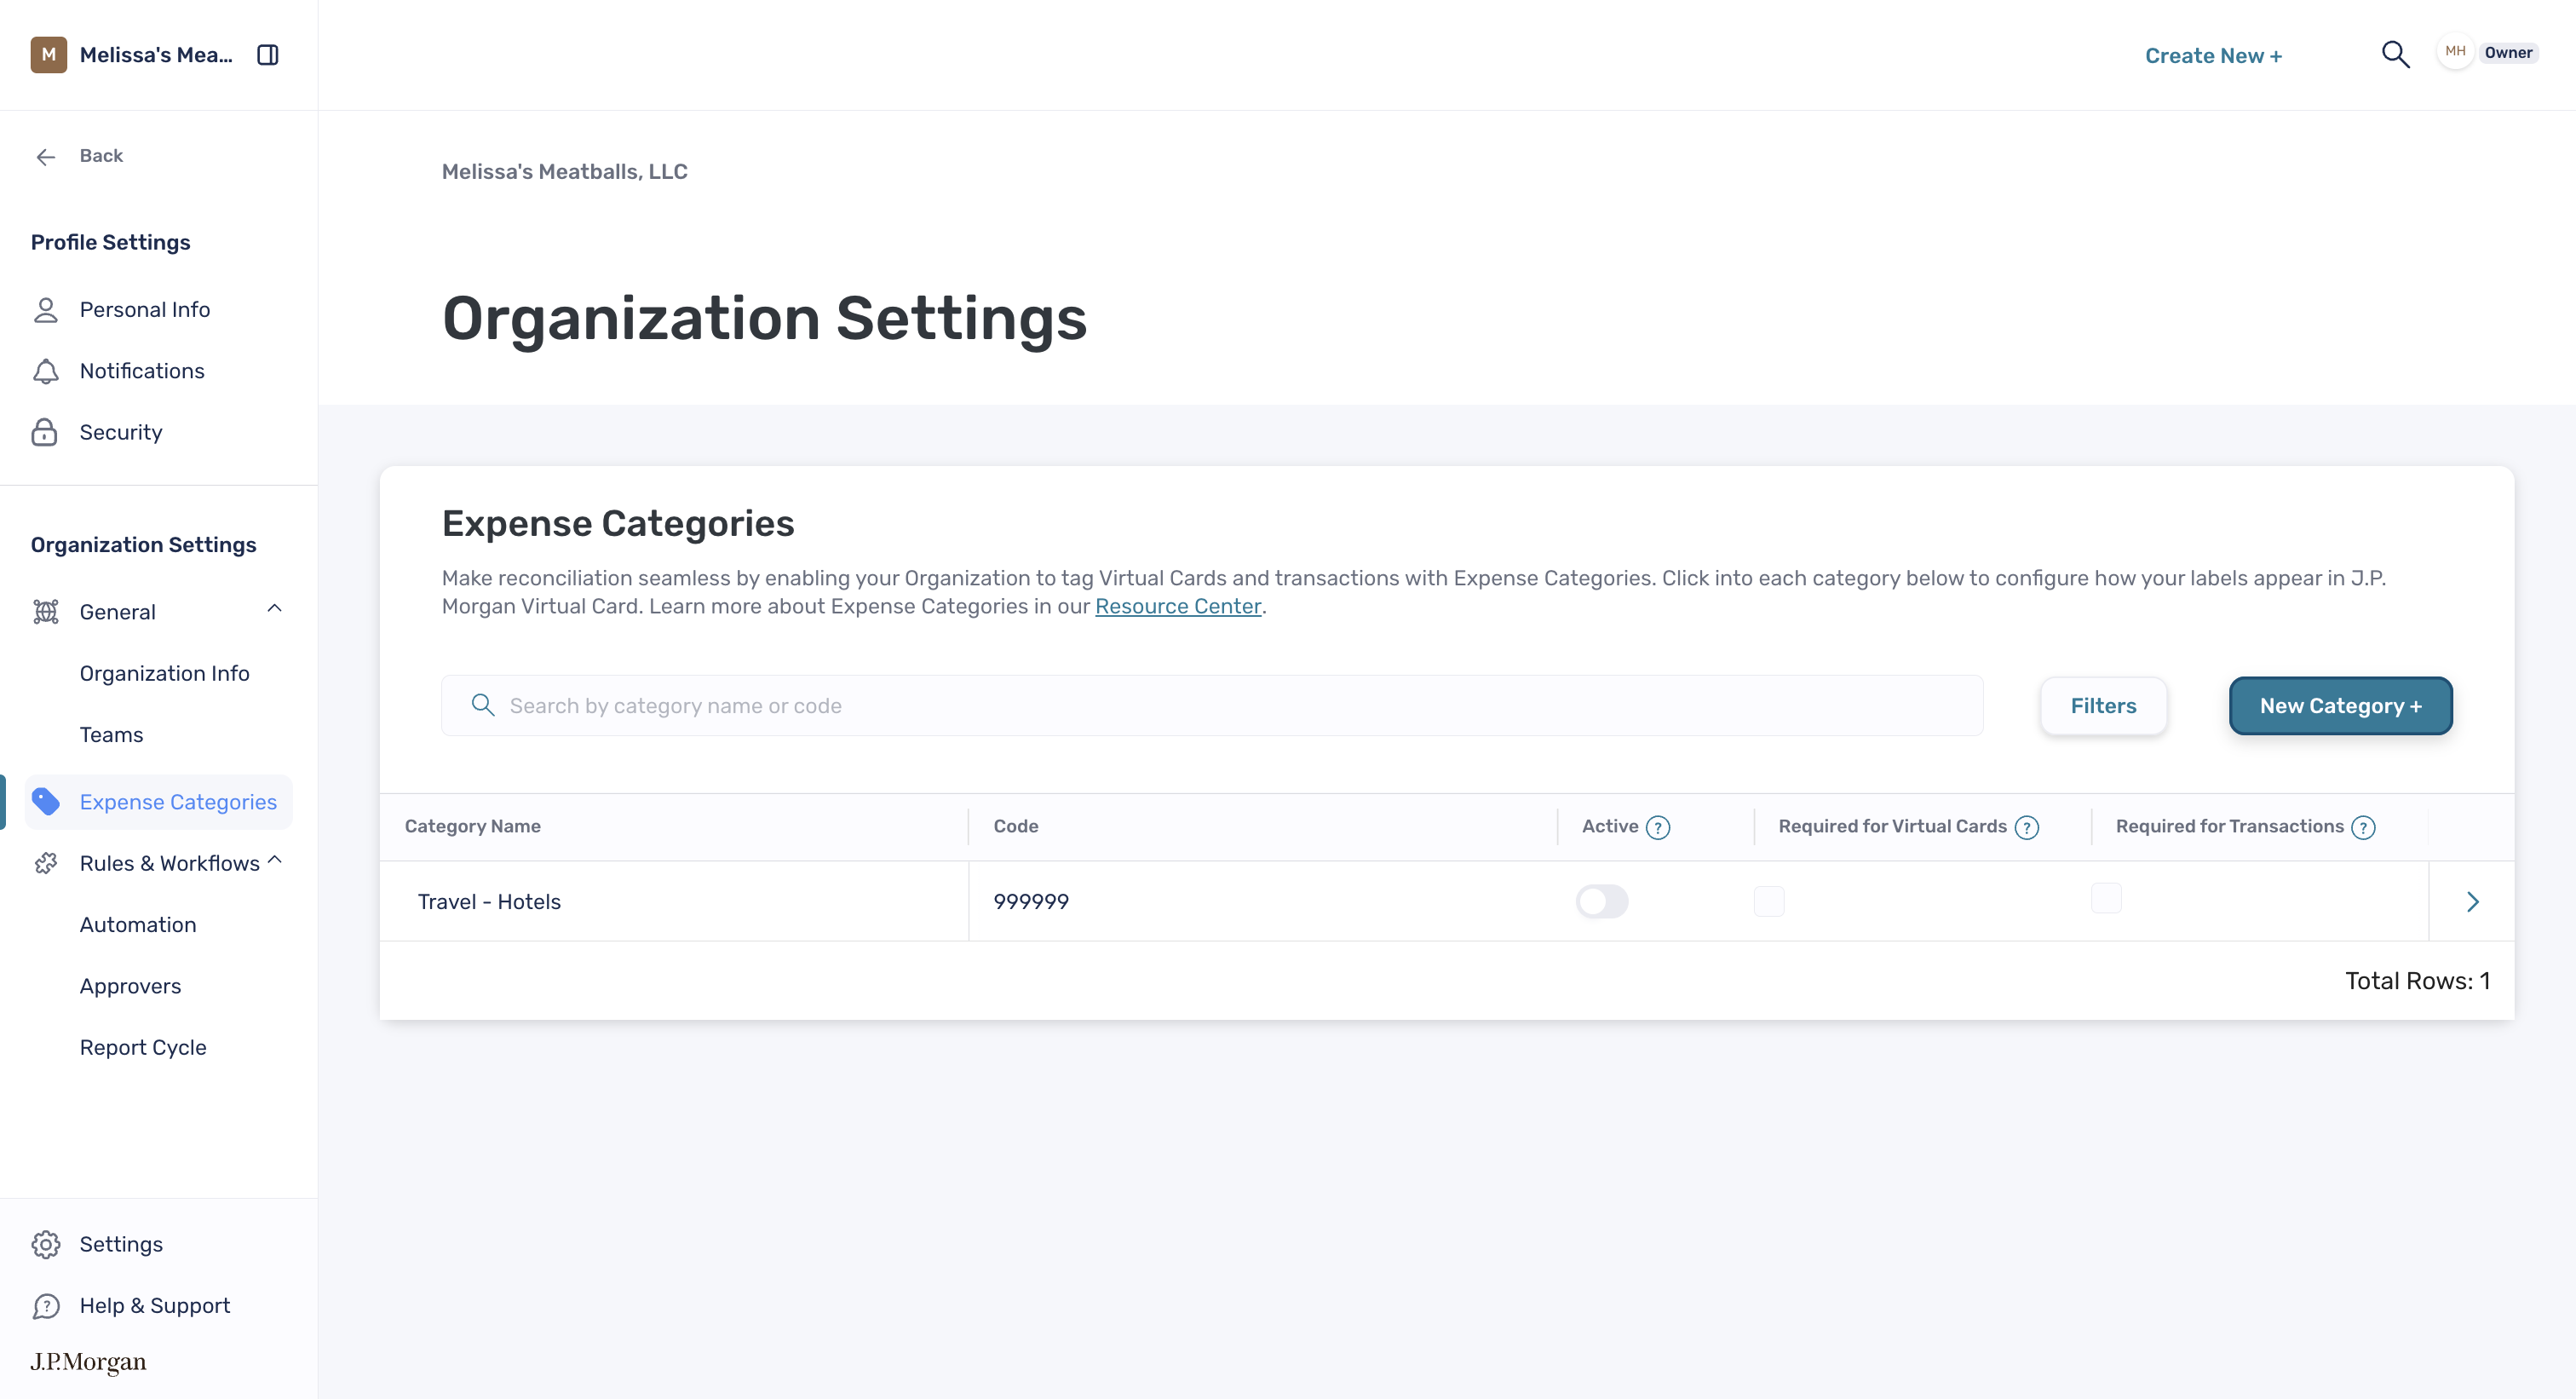Go to Approvers page
This screenshot has height=1399, width=2576.
[x=131, y=987]
